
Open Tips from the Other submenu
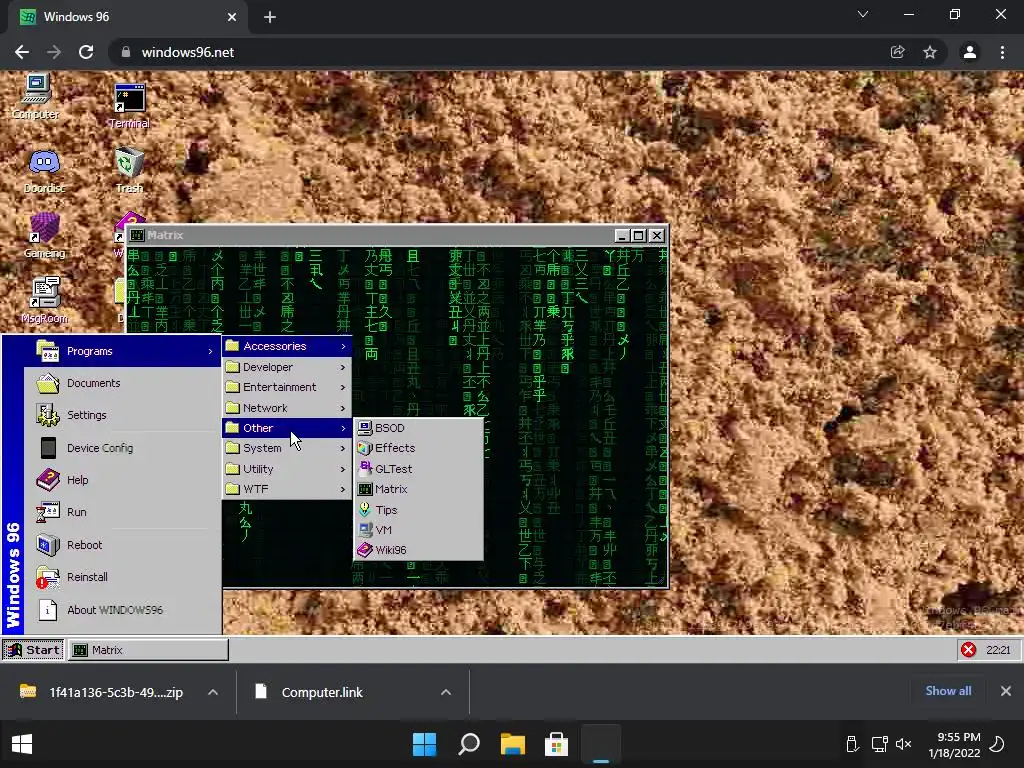click(418, 510)
